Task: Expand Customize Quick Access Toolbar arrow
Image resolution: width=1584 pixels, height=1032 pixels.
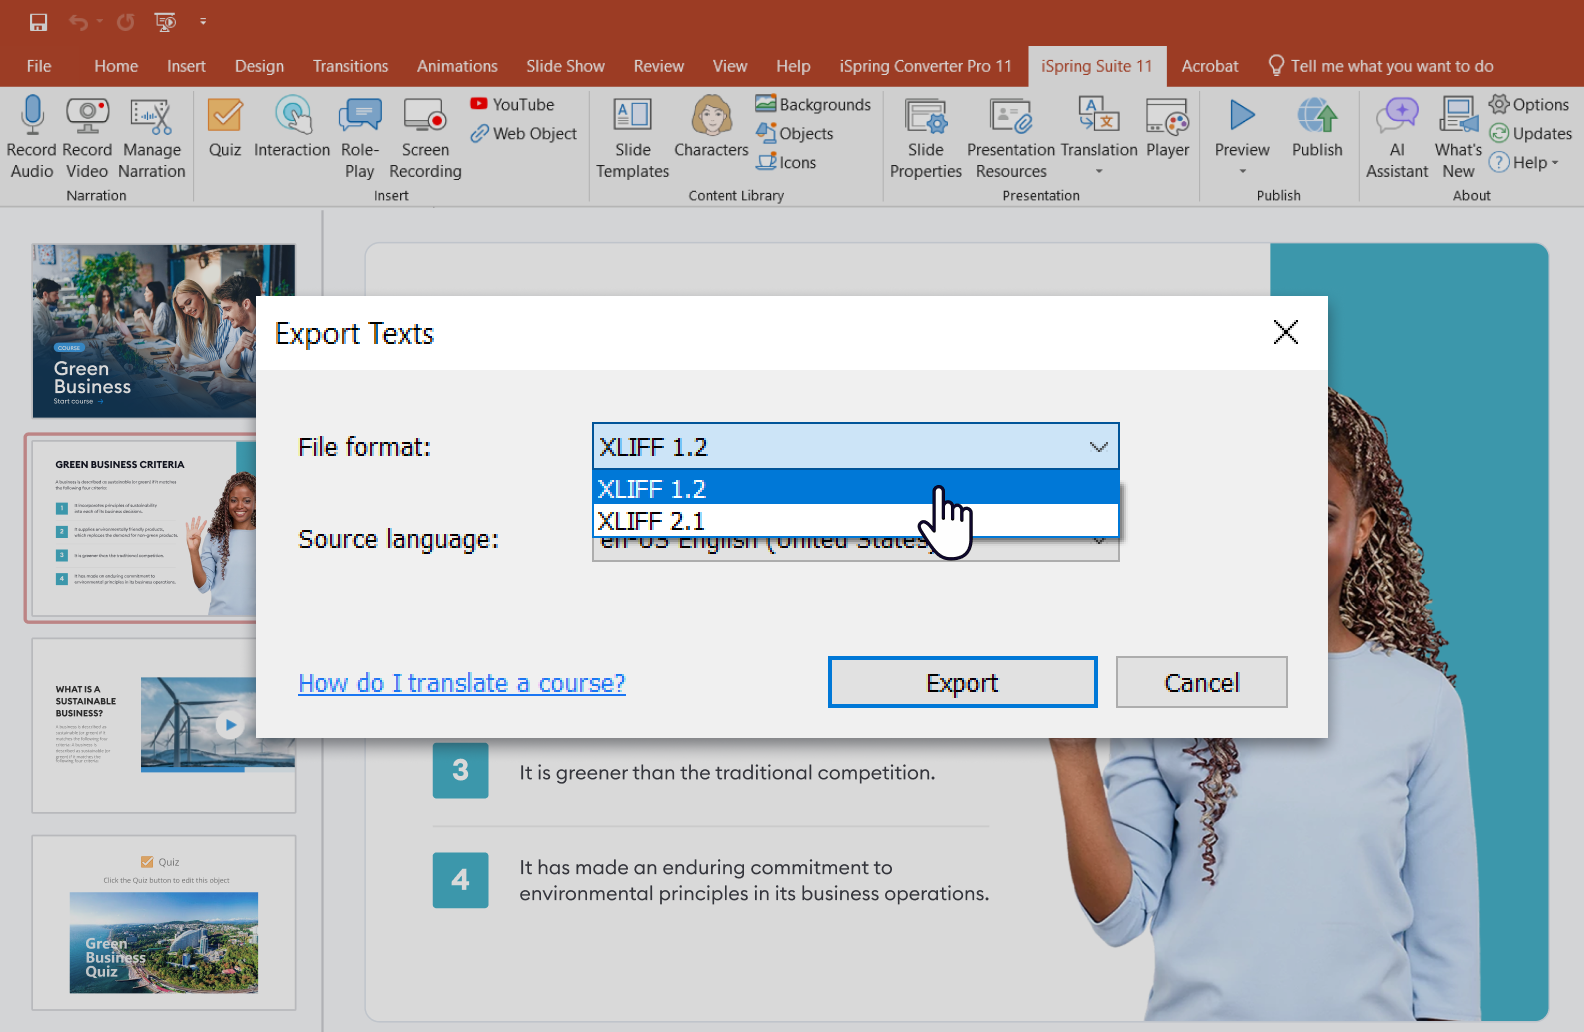Action: (x=203, y=21)
